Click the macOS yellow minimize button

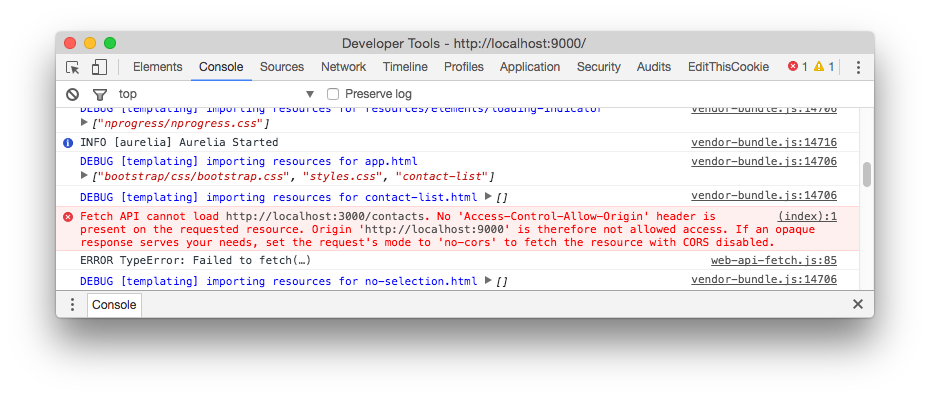pyautogui.click(x=90, y=43)
